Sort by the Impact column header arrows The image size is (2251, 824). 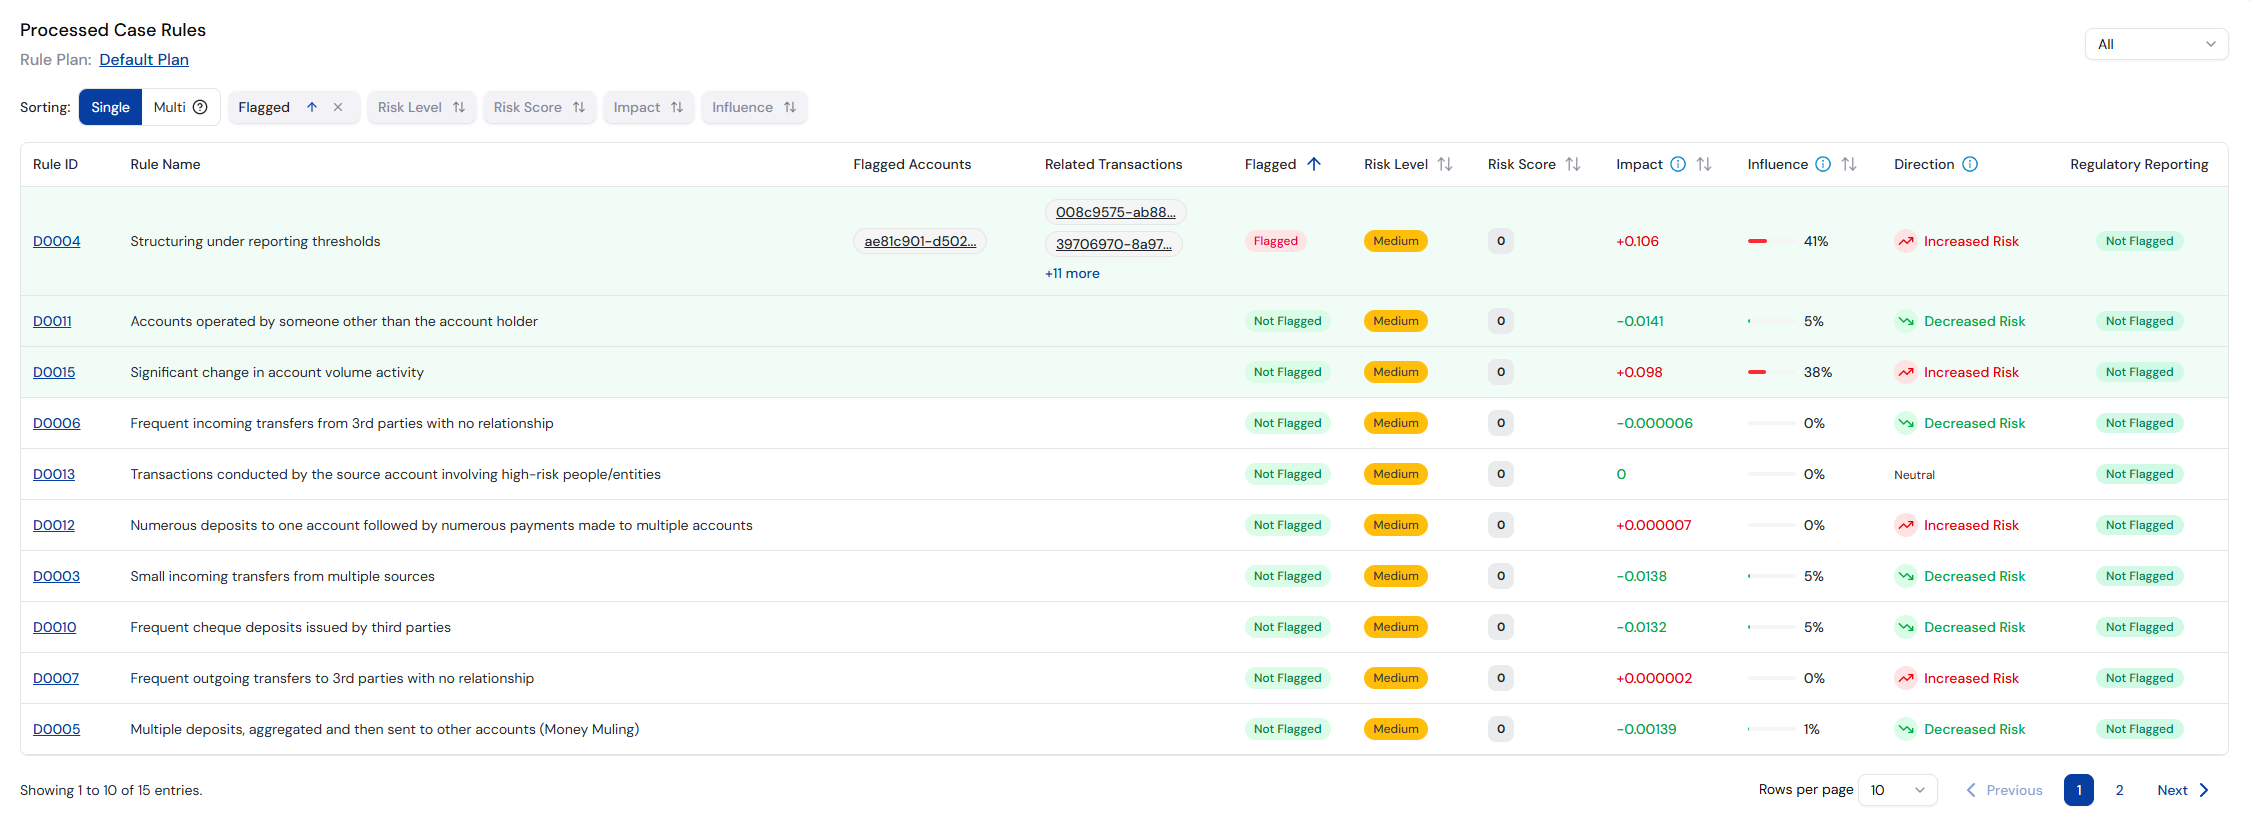pos(1704,164)
